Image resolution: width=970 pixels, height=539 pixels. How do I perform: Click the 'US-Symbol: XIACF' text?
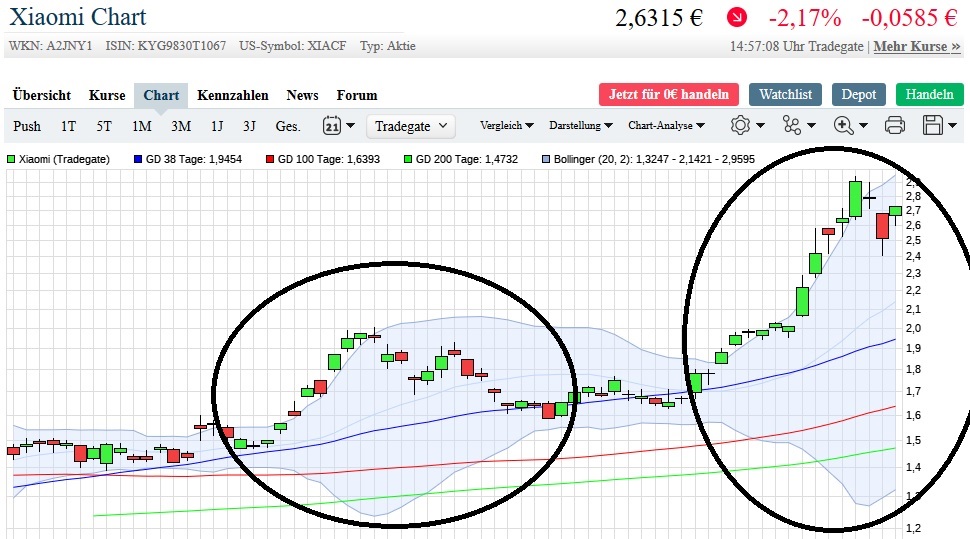(293, 46)
